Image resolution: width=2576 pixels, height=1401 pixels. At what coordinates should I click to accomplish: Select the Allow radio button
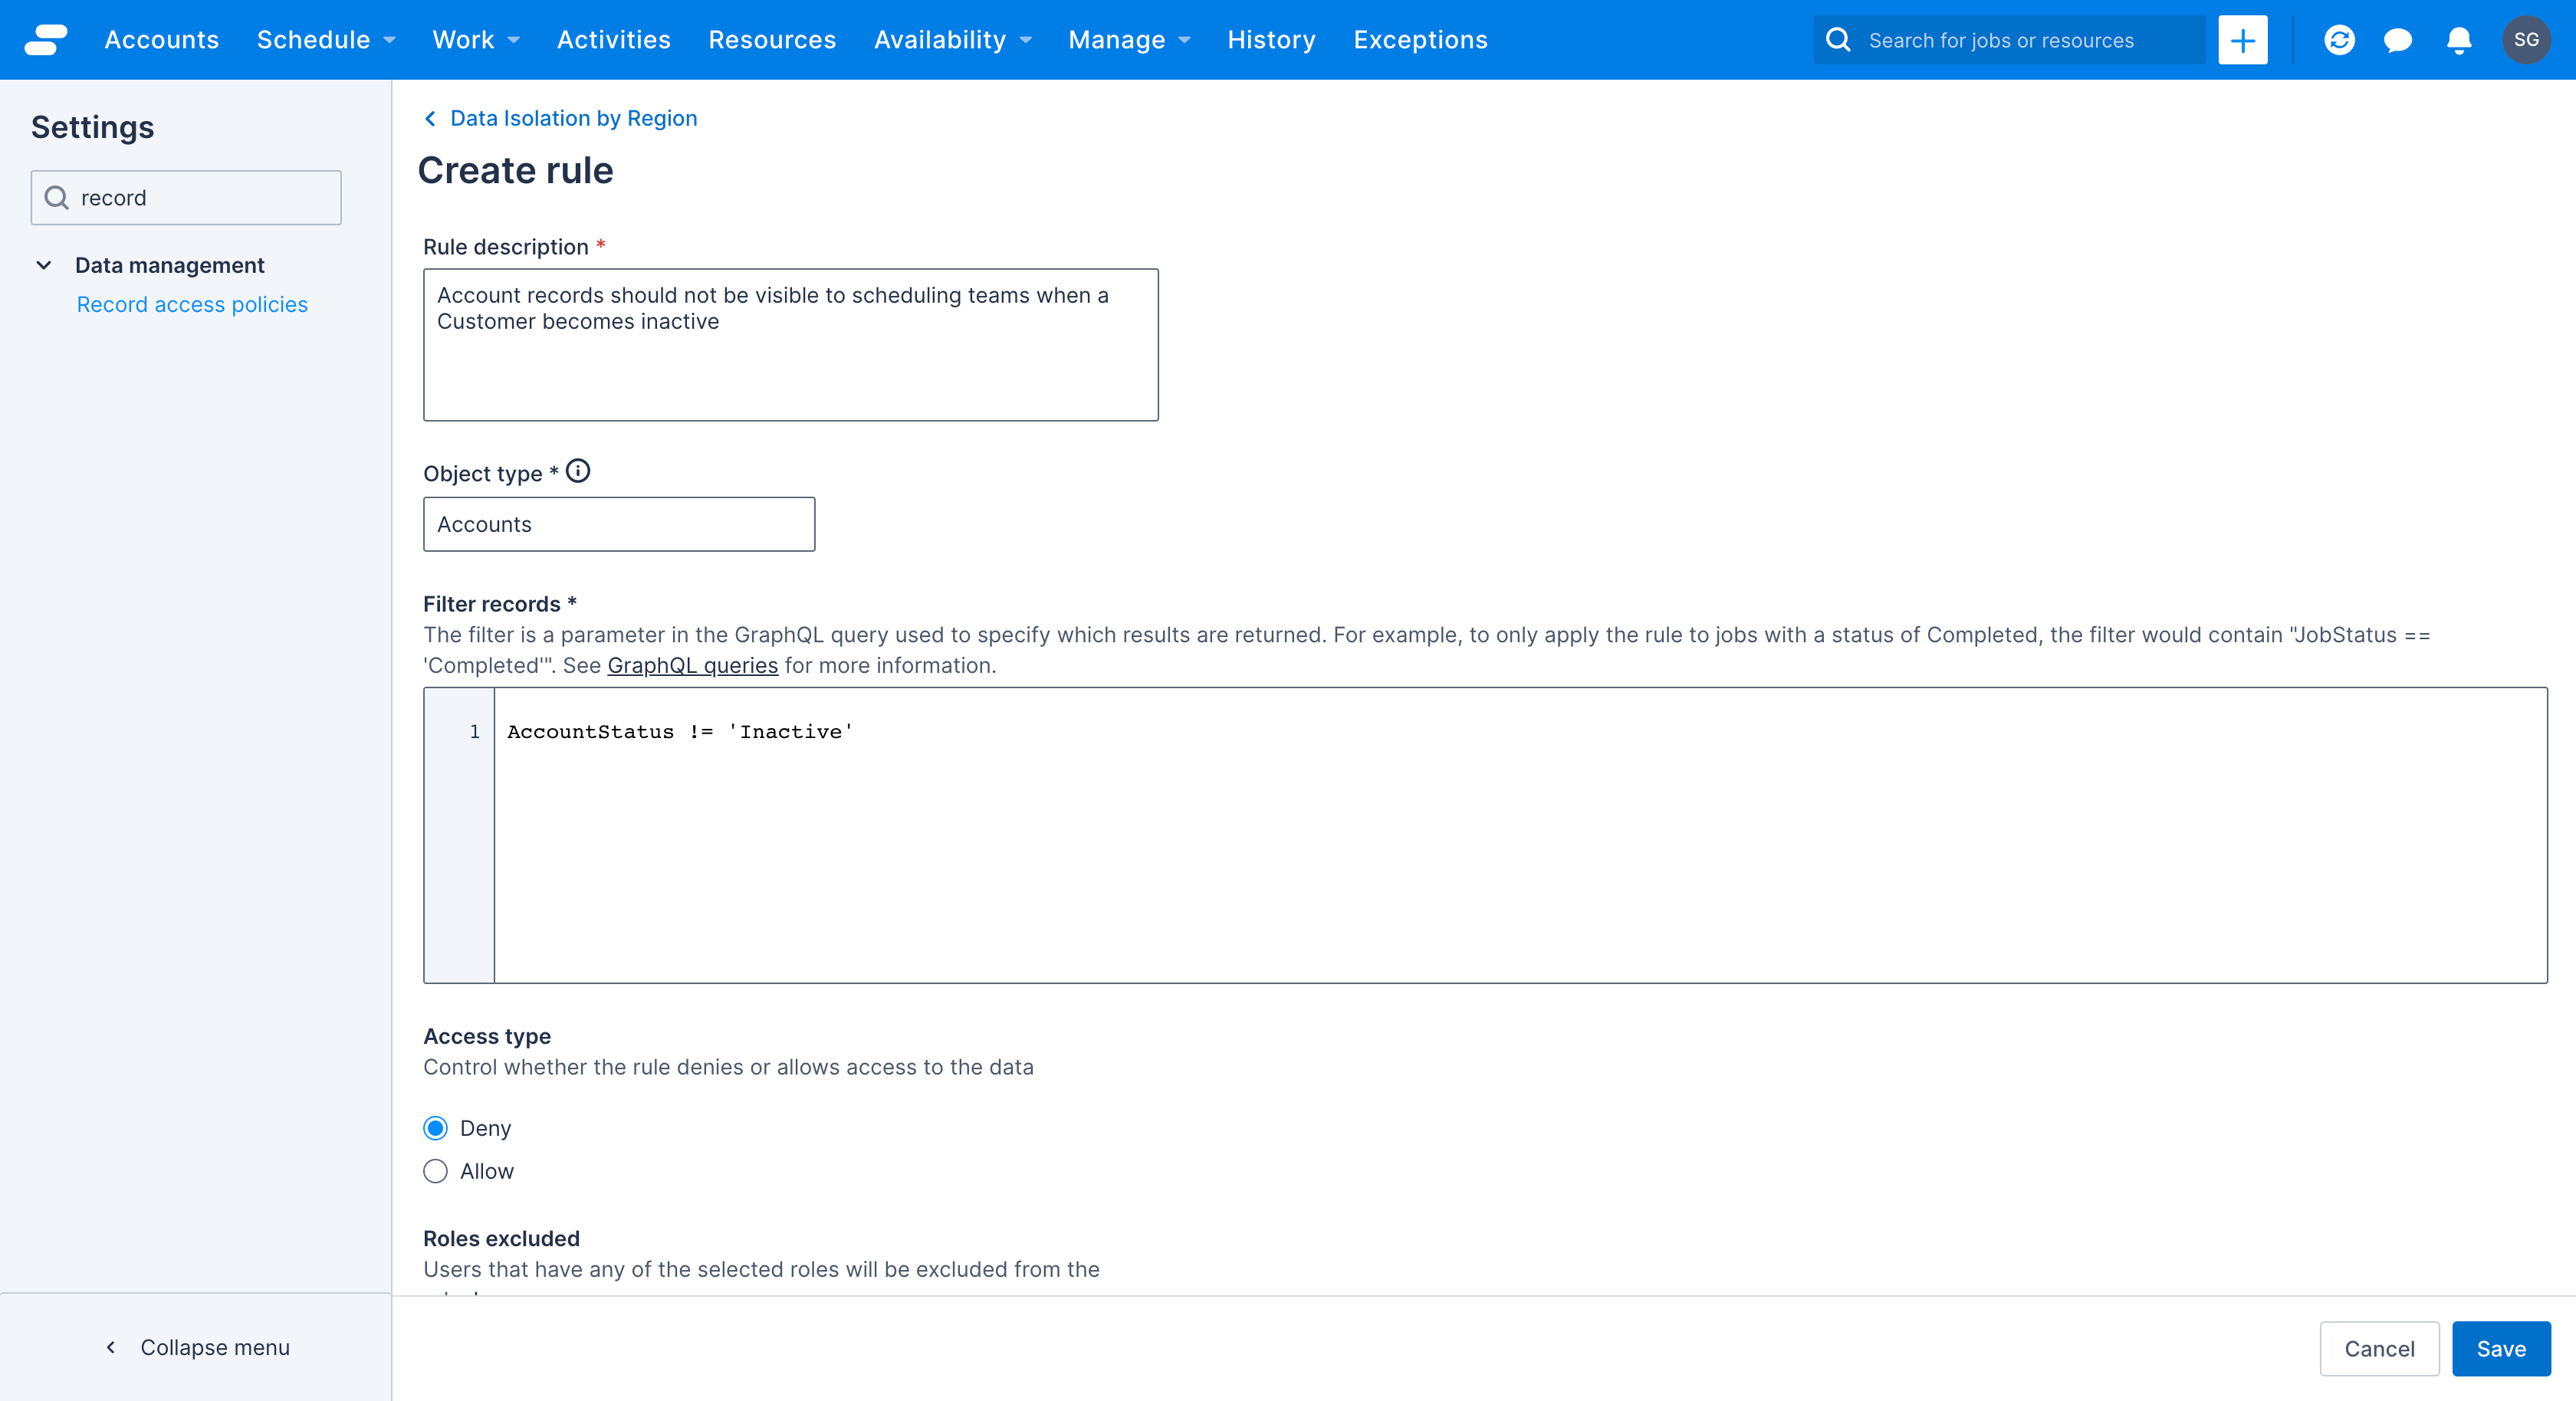435,1171
